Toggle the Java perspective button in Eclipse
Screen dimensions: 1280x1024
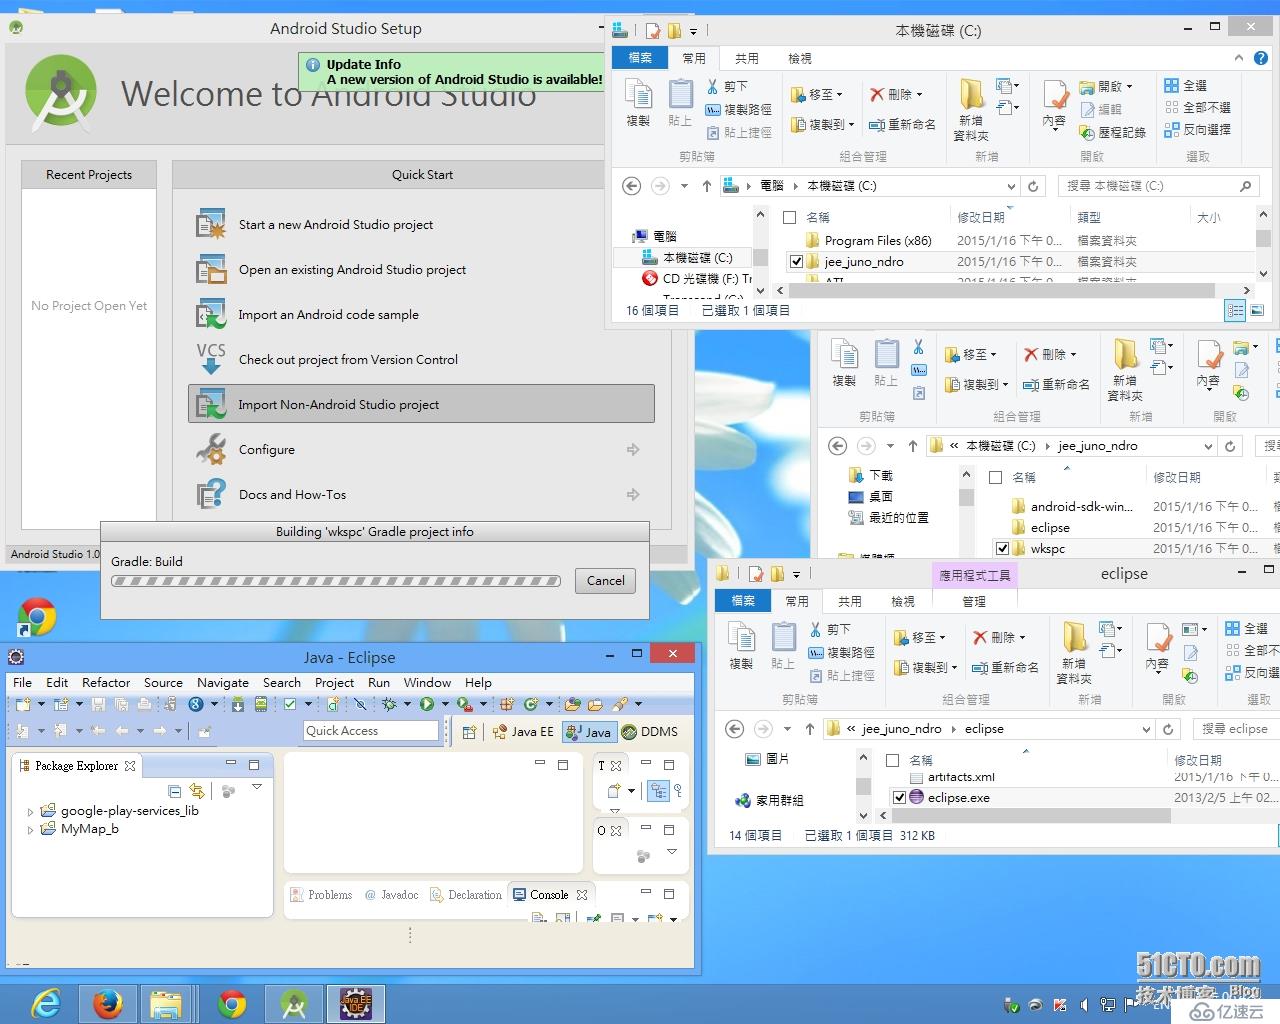coord(588,732)
